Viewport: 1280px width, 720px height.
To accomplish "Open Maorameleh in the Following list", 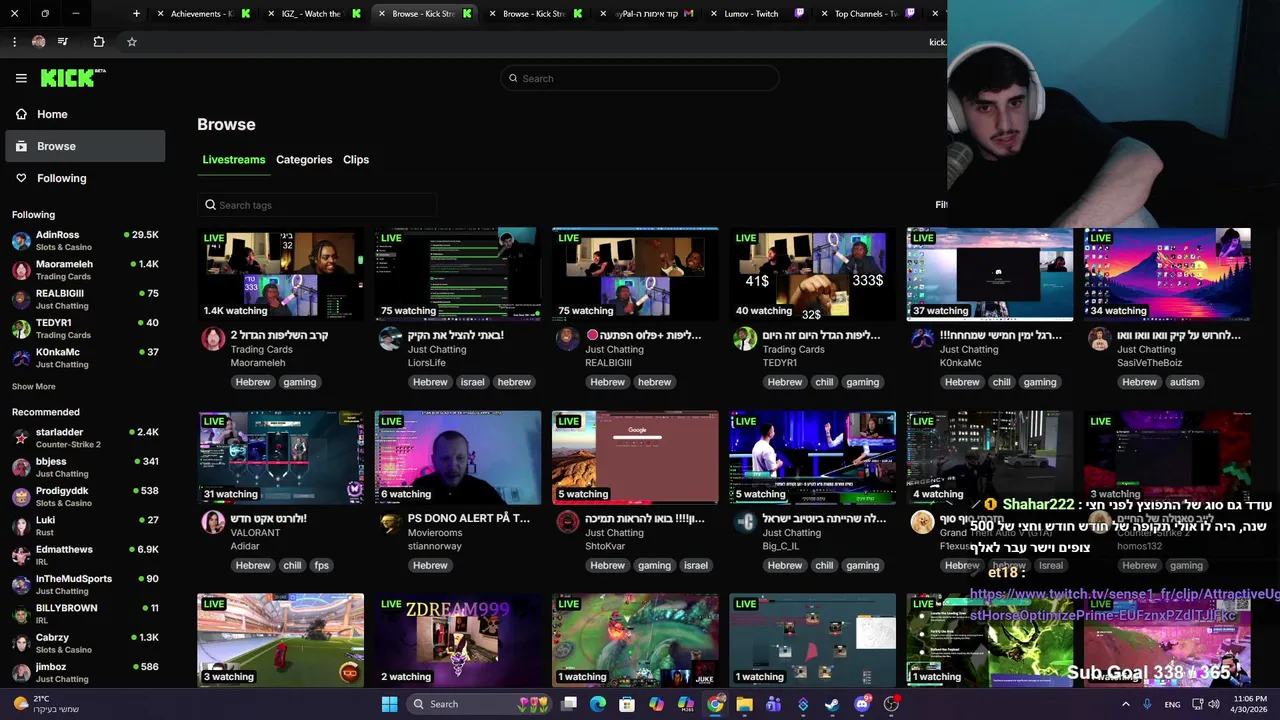I will 85,270.
